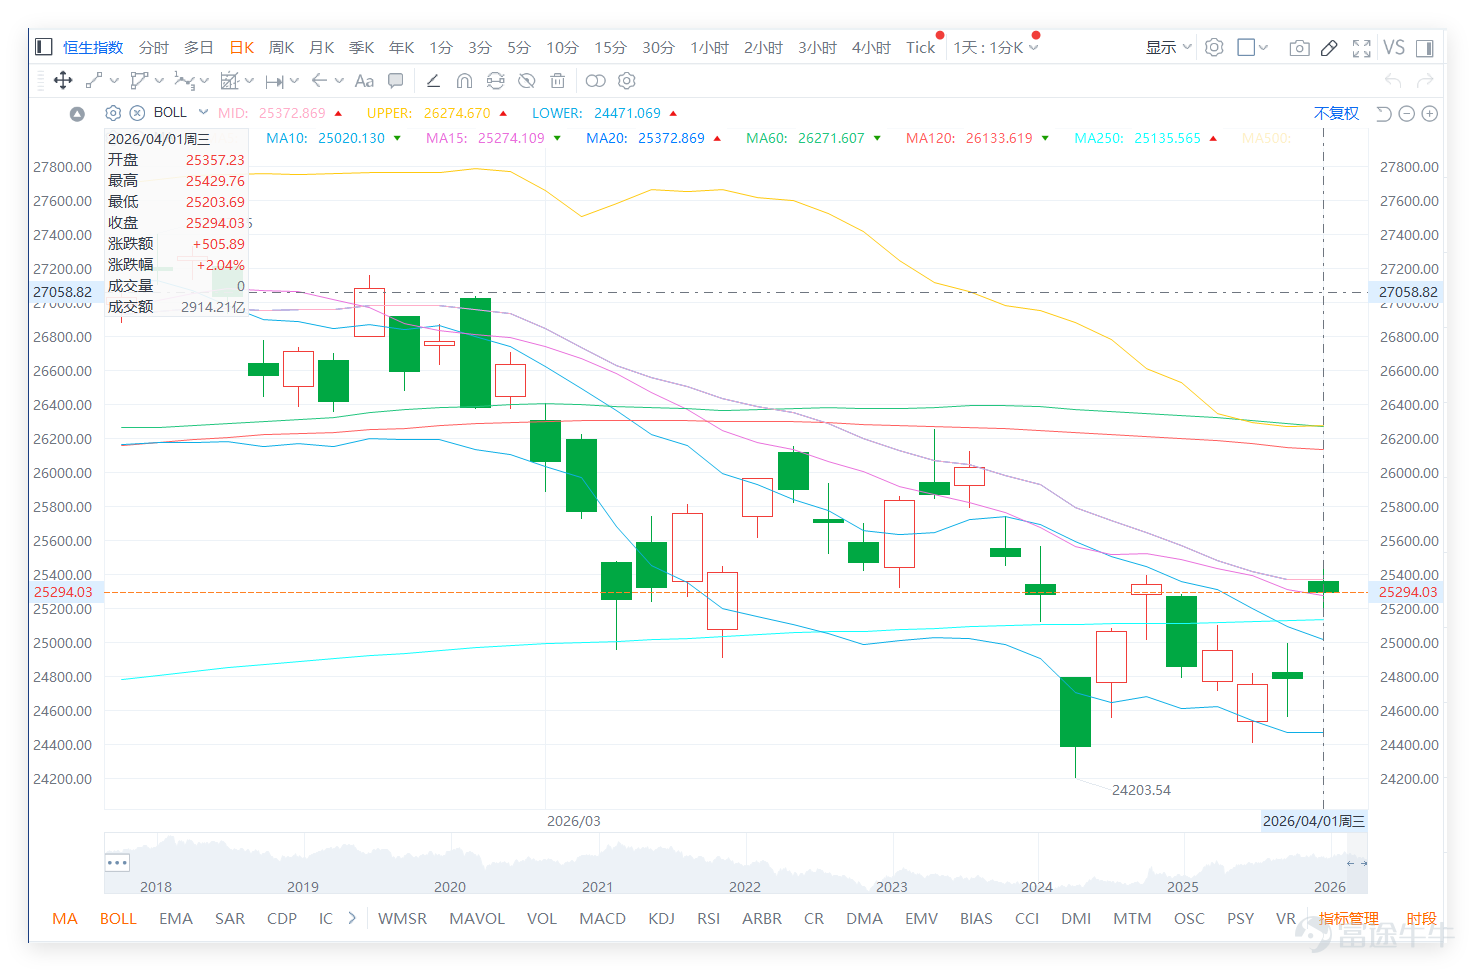
Task: Select the text annotation Aa tool
Action: (364, 81)
